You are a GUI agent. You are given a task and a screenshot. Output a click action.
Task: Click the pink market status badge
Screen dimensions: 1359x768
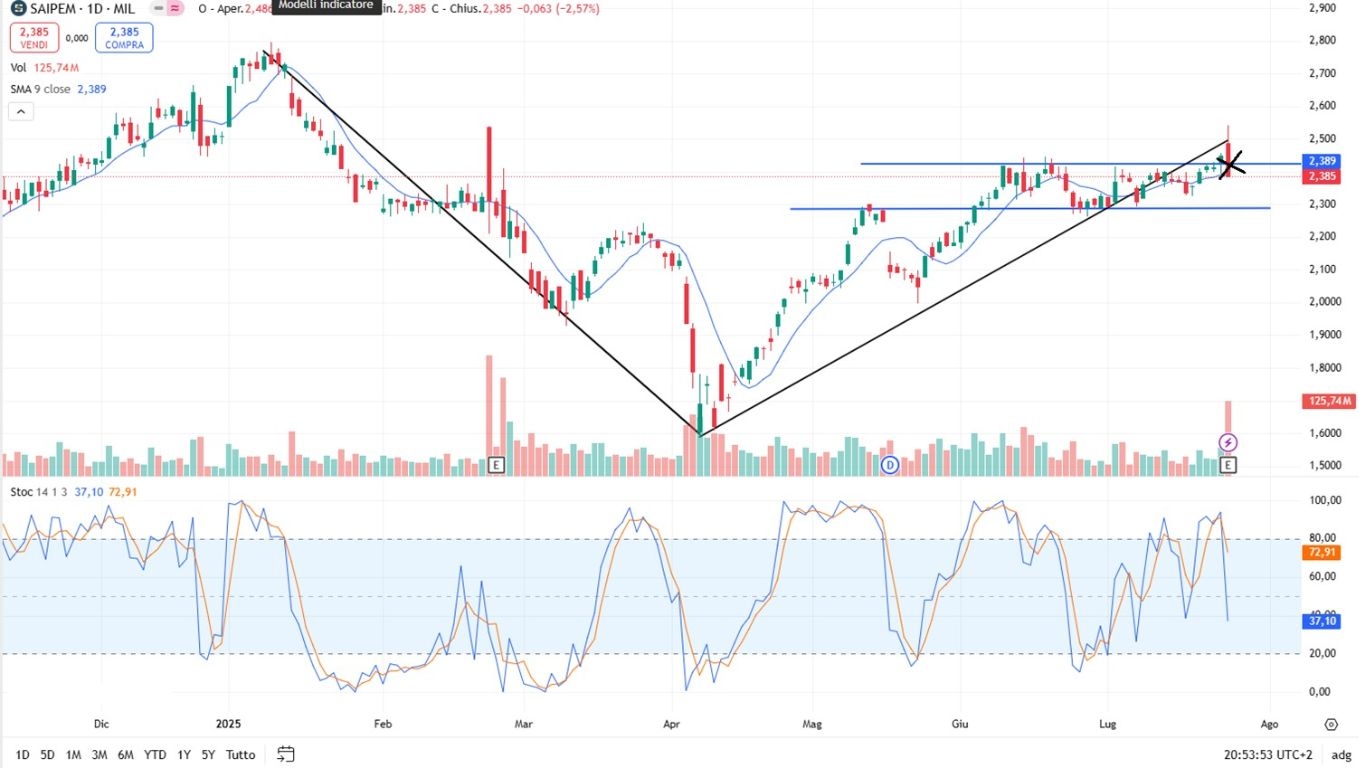pos(175,8)
